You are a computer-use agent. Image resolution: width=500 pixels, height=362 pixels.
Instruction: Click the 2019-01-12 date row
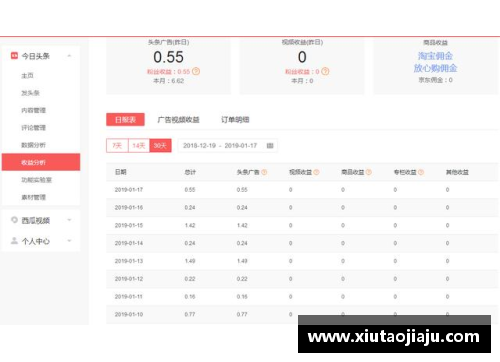302,279
